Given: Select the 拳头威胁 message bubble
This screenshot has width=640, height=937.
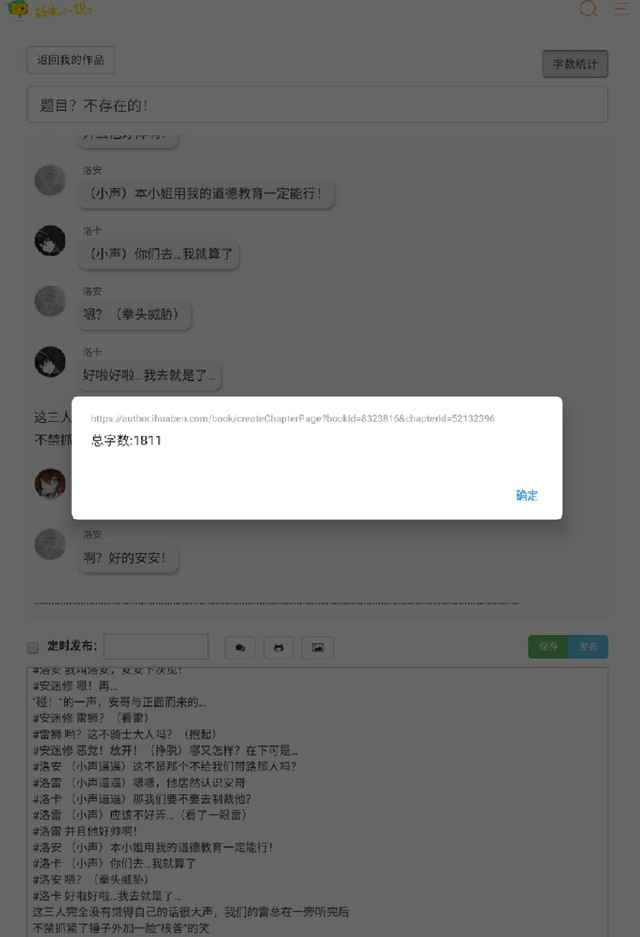Looking at the screenshot, I should pos(134,315).
